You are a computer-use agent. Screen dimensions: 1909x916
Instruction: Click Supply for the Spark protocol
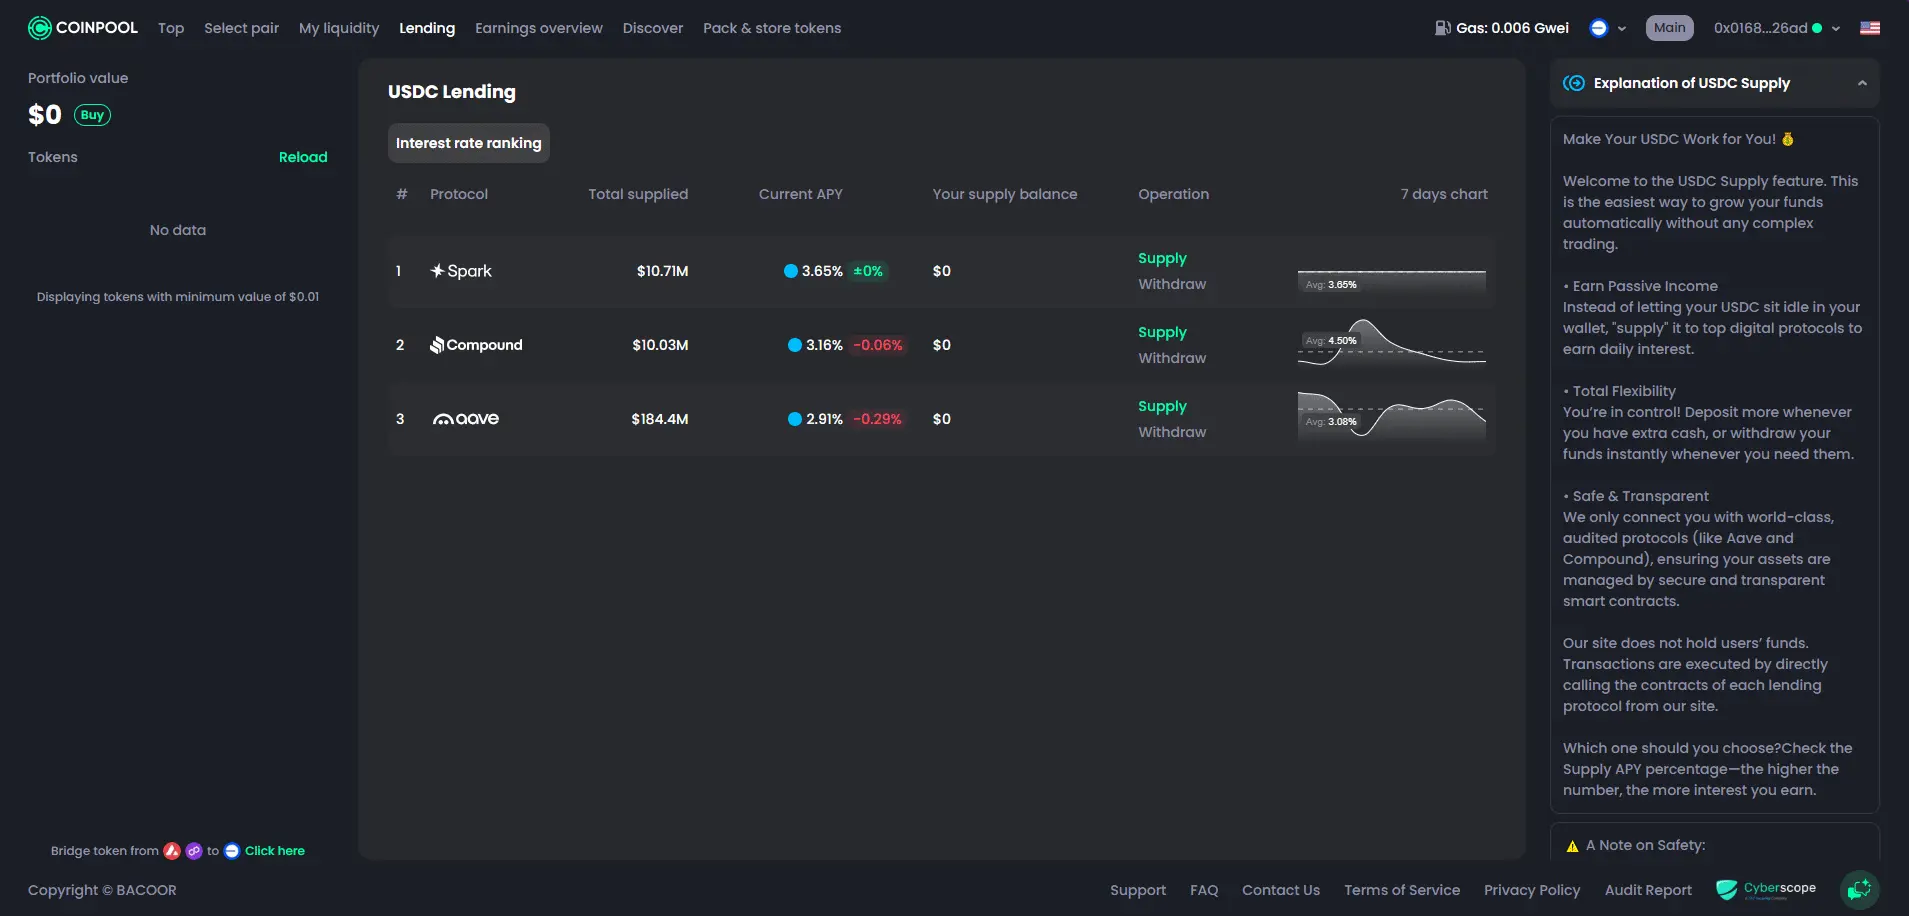click(1162, 258)
